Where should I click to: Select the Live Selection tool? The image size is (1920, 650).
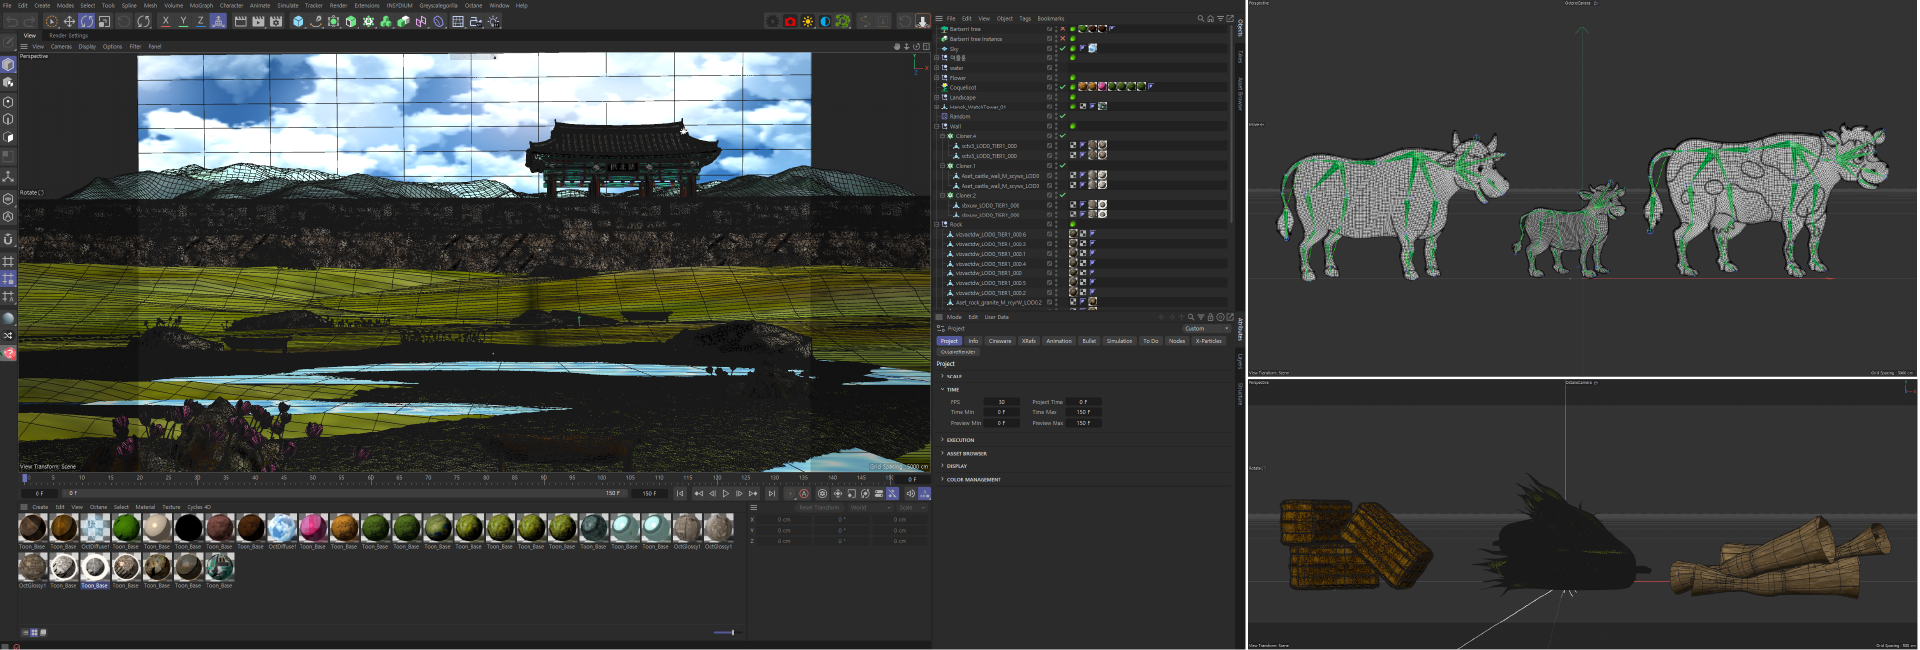(x=51, y=21)
